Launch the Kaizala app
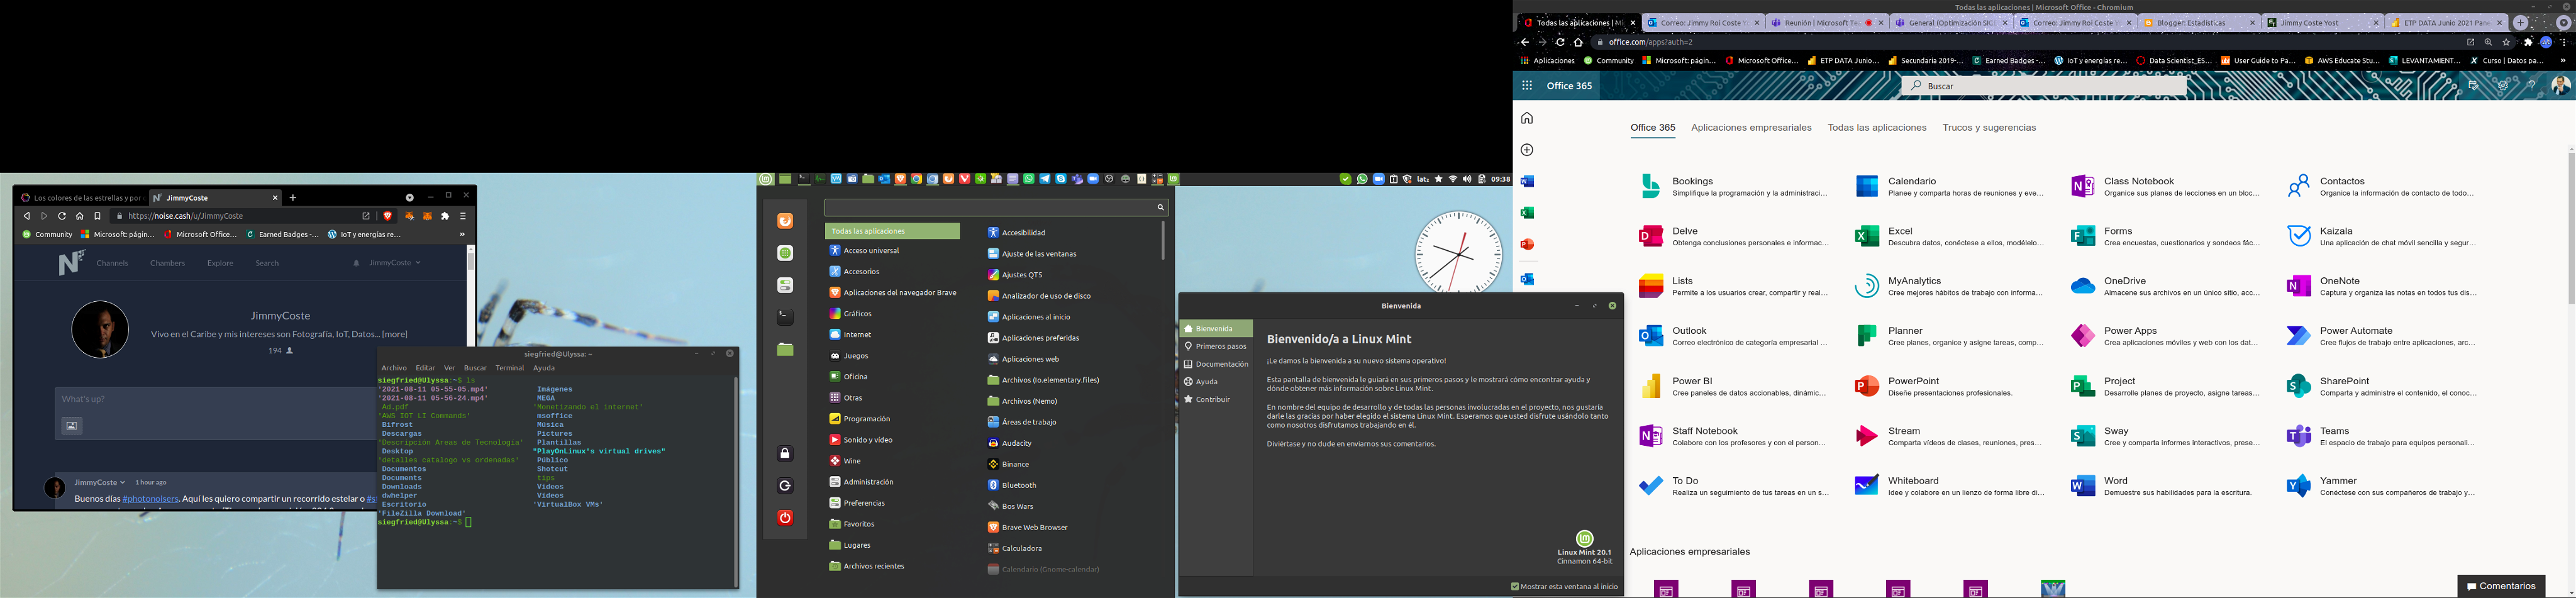The image size is (2576, 598). (x=2381, y=236)
